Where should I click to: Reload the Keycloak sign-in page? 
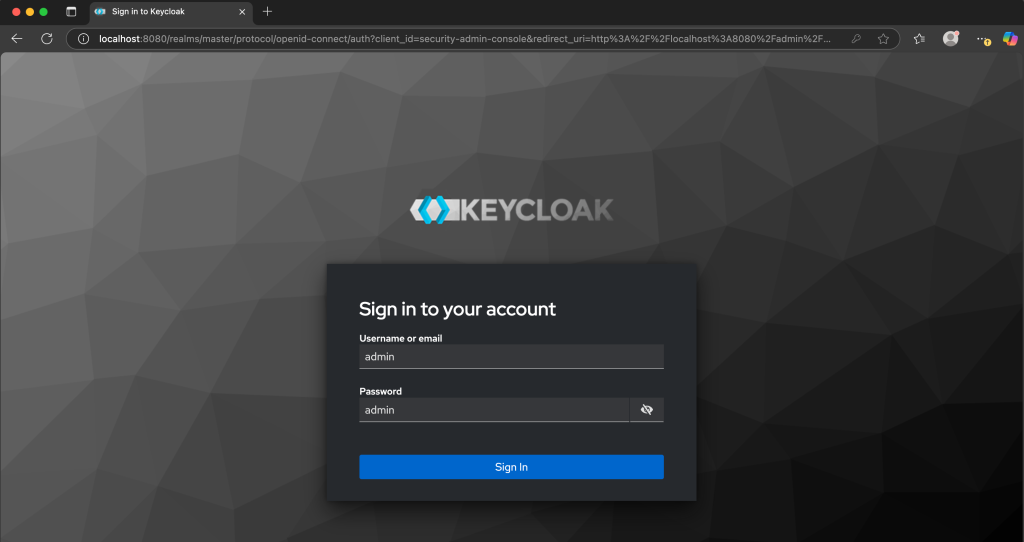(46, 39)
